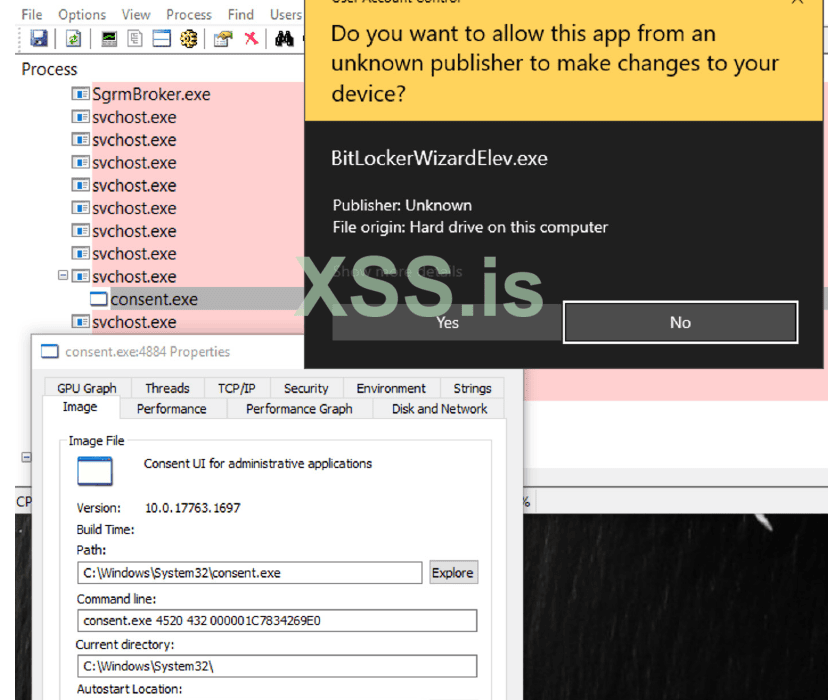
Task: Switch to the Performance tab
Action: [x=172, y=409]
